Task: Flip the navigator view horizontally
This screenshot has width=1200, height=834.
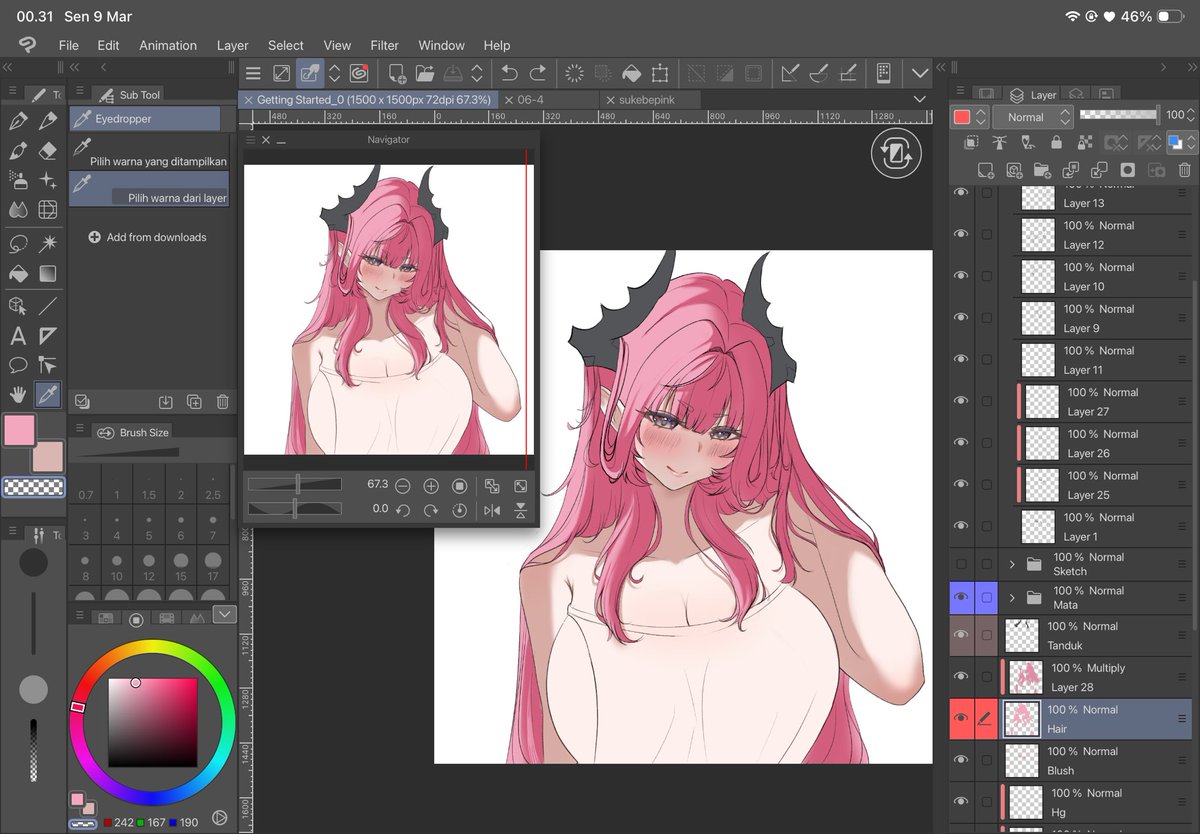Action: 492,510
